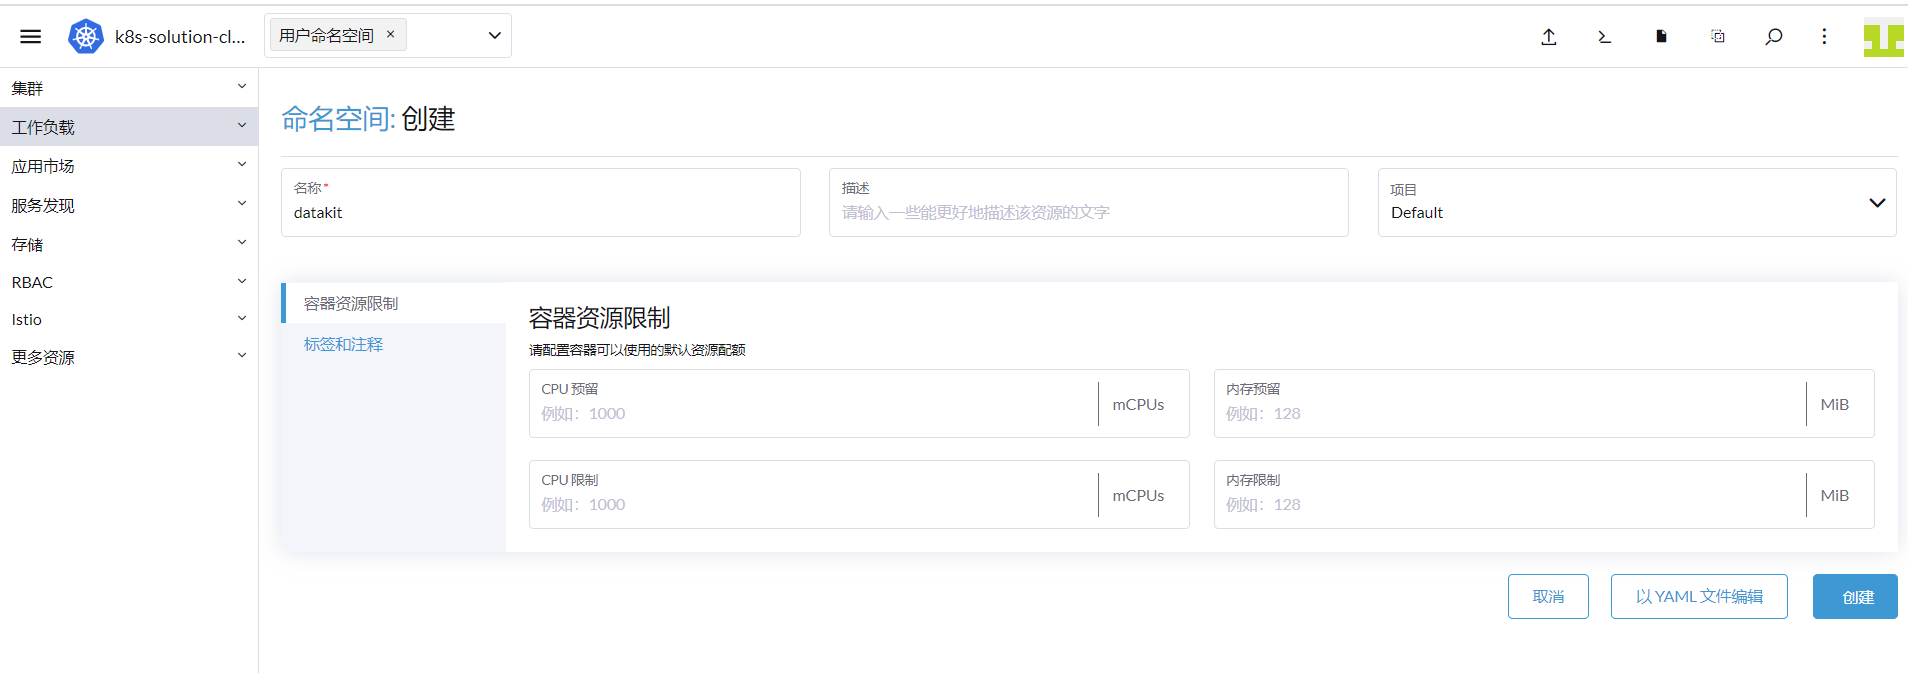
Task: Click the 以 YAML 文件编辑 button
Action: coord(1698,597)
